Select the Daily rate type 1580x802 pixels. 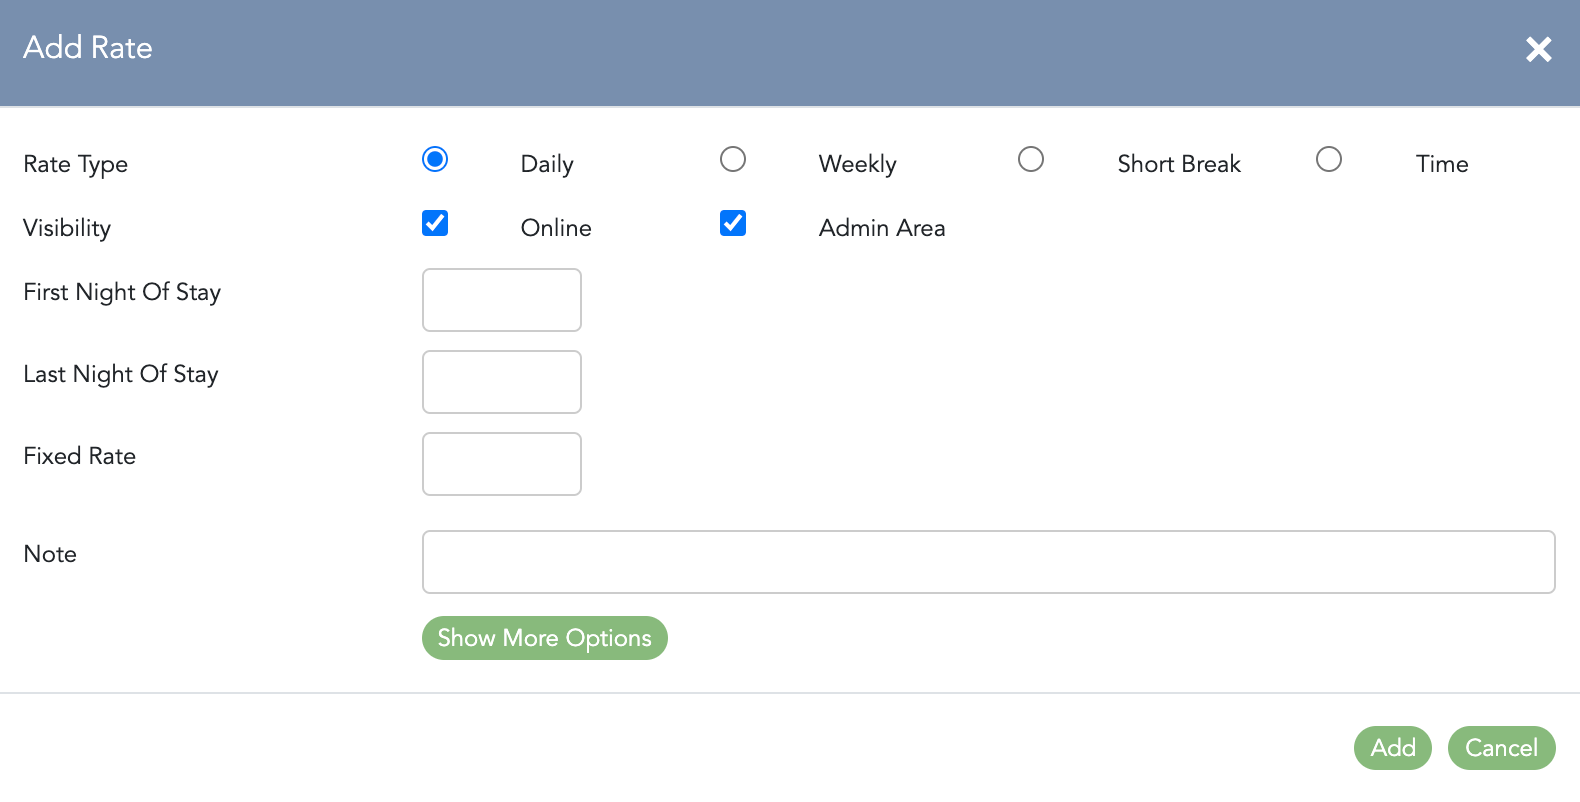click(x=435, y=159)
